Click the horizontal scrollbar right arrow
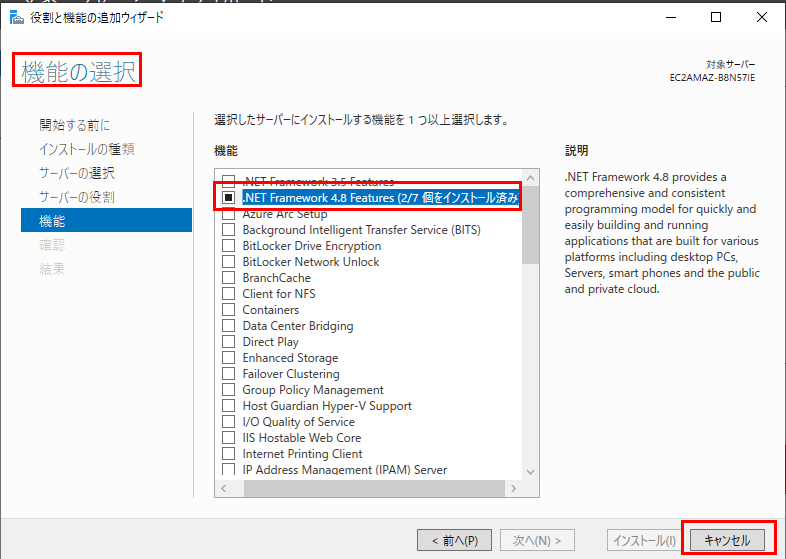 [515, 489]
